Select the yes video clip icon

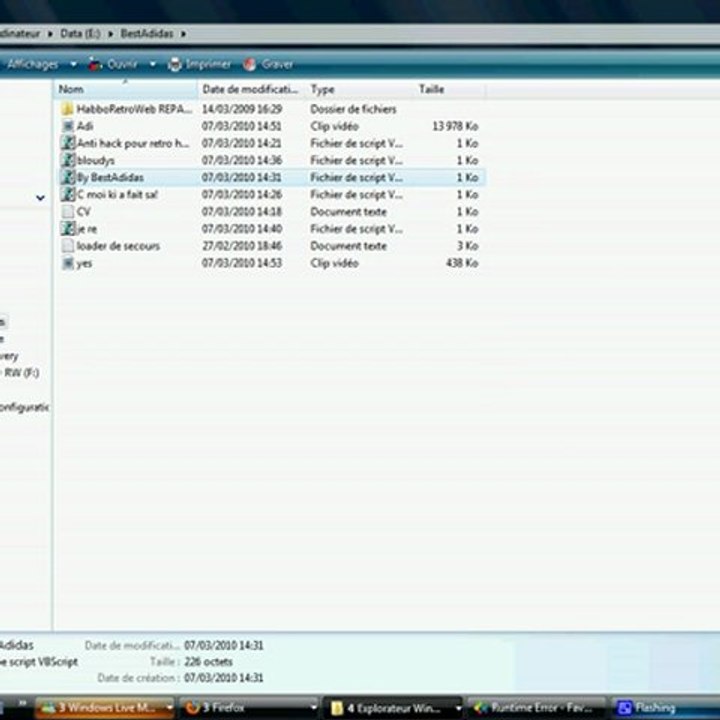(68, 263)
